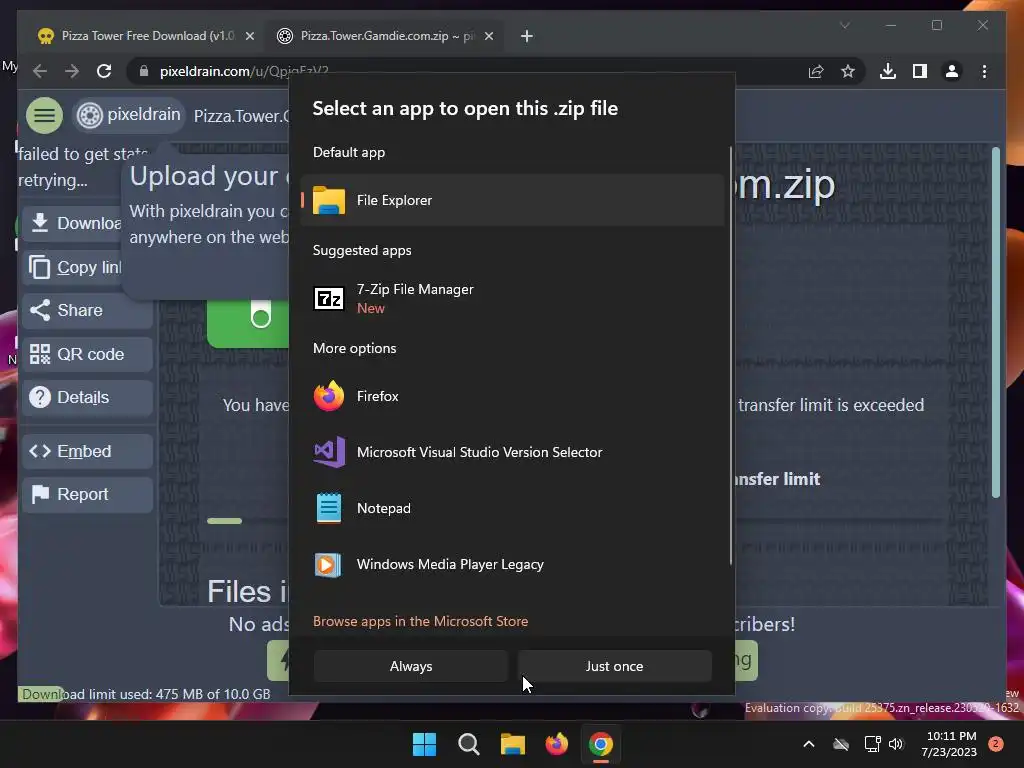Open the Embed option
This screenshot has width=1024, height=768.
tap(88, 451)
